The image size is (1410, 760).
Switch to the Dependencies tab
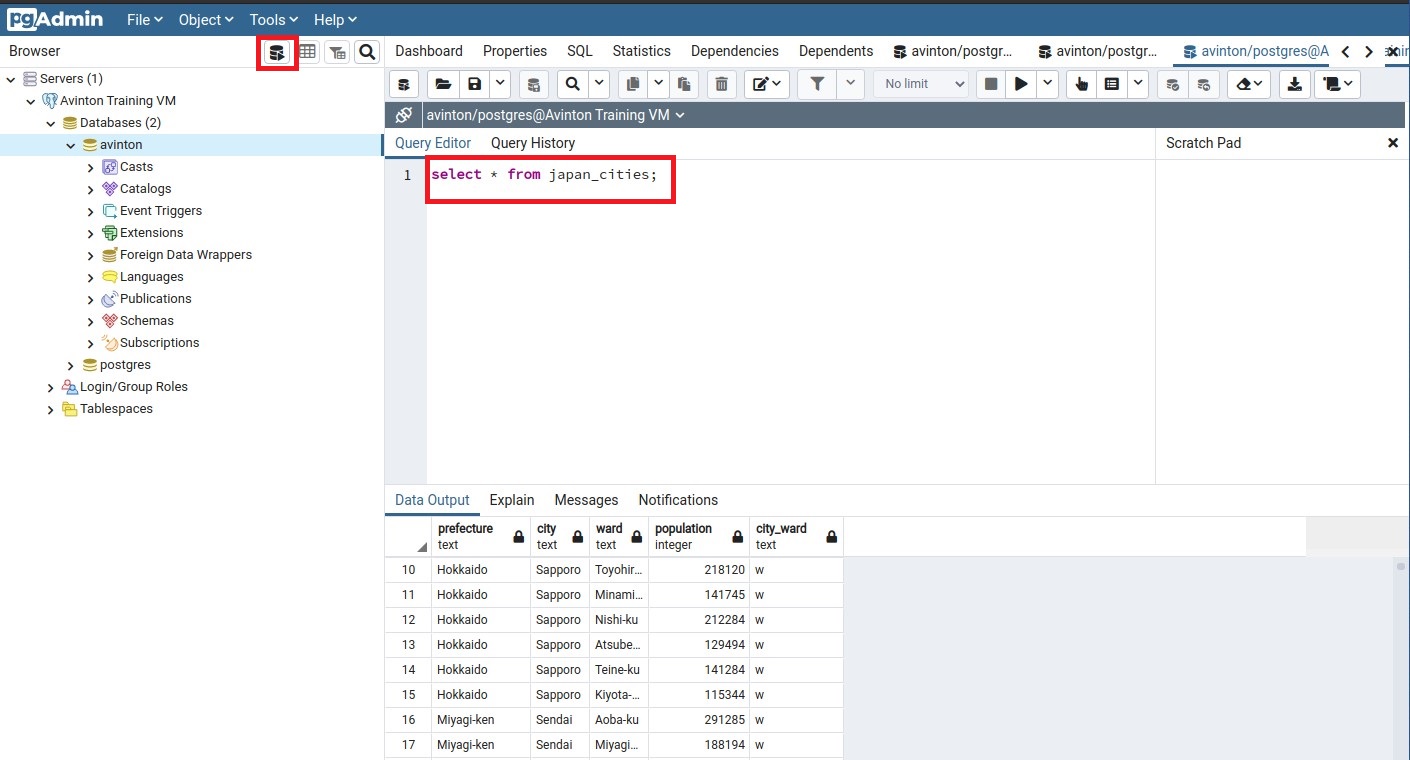pyautogui.click(x=735, y=51)
